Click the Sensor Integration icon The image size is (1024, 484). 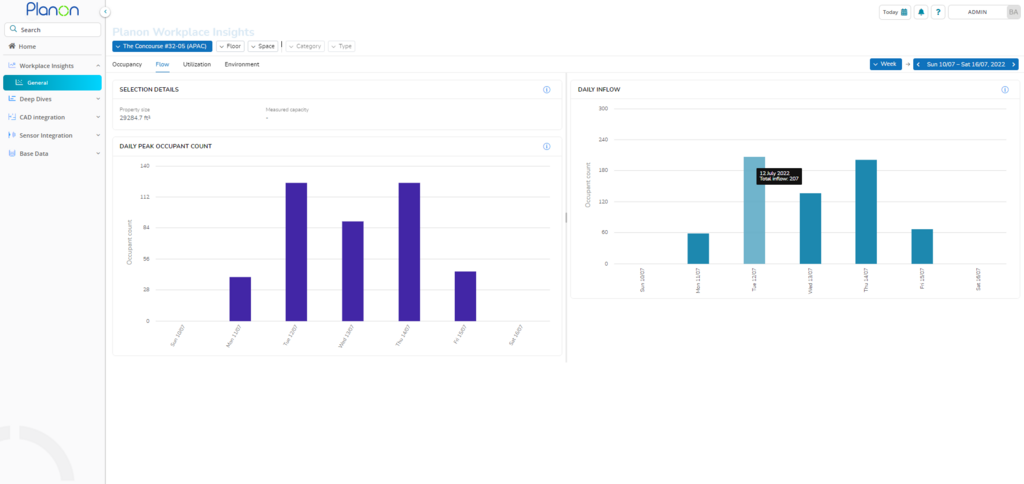pyautogui.click(x=12, y=135)
